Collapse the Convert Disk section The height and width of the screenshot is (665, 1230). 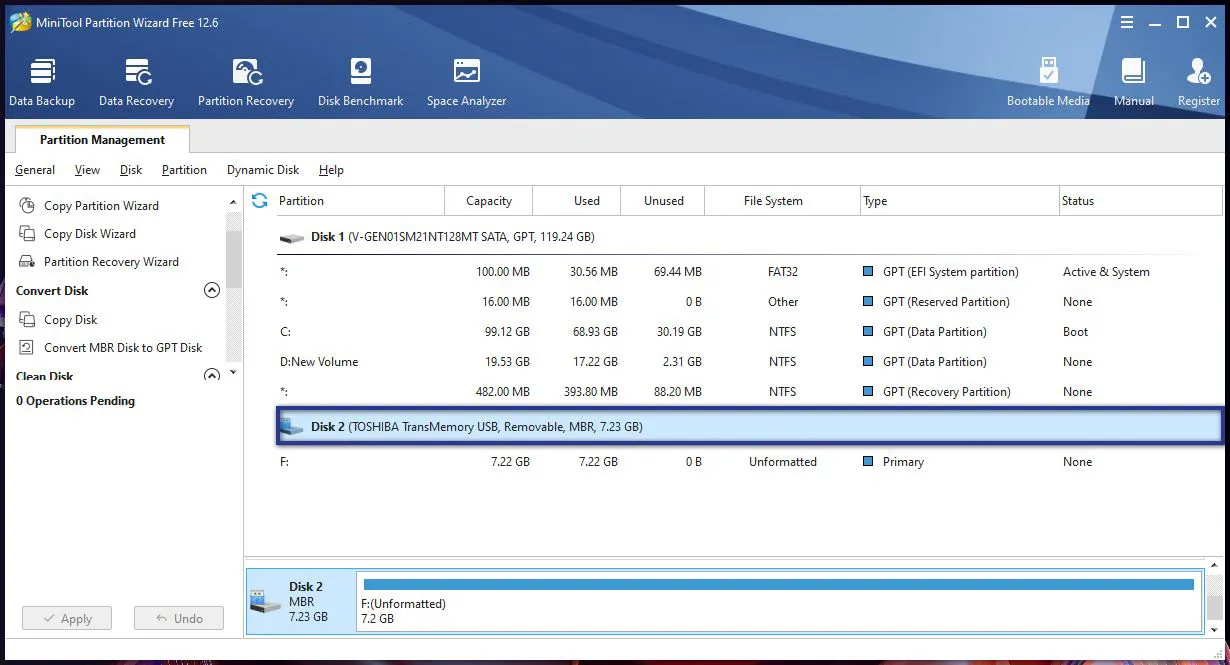(x=211, y=290)
